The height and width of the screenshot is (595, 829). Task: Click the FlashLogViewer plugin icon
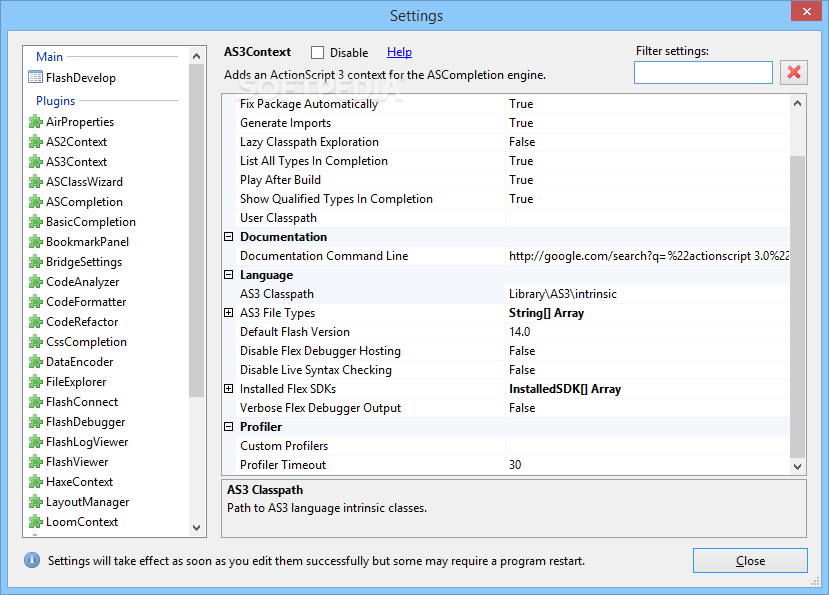click(x=35, y=442)
